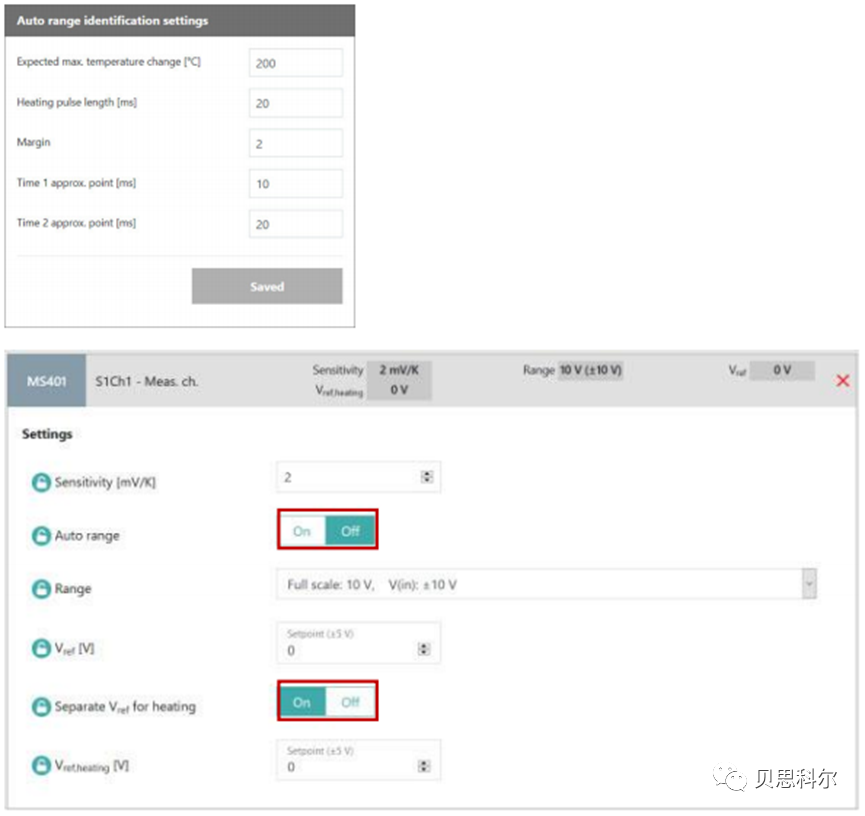Screen dimensions: 865x816
Task: Click the lock icon next to Auto range
Action: (x=41, y=536)
